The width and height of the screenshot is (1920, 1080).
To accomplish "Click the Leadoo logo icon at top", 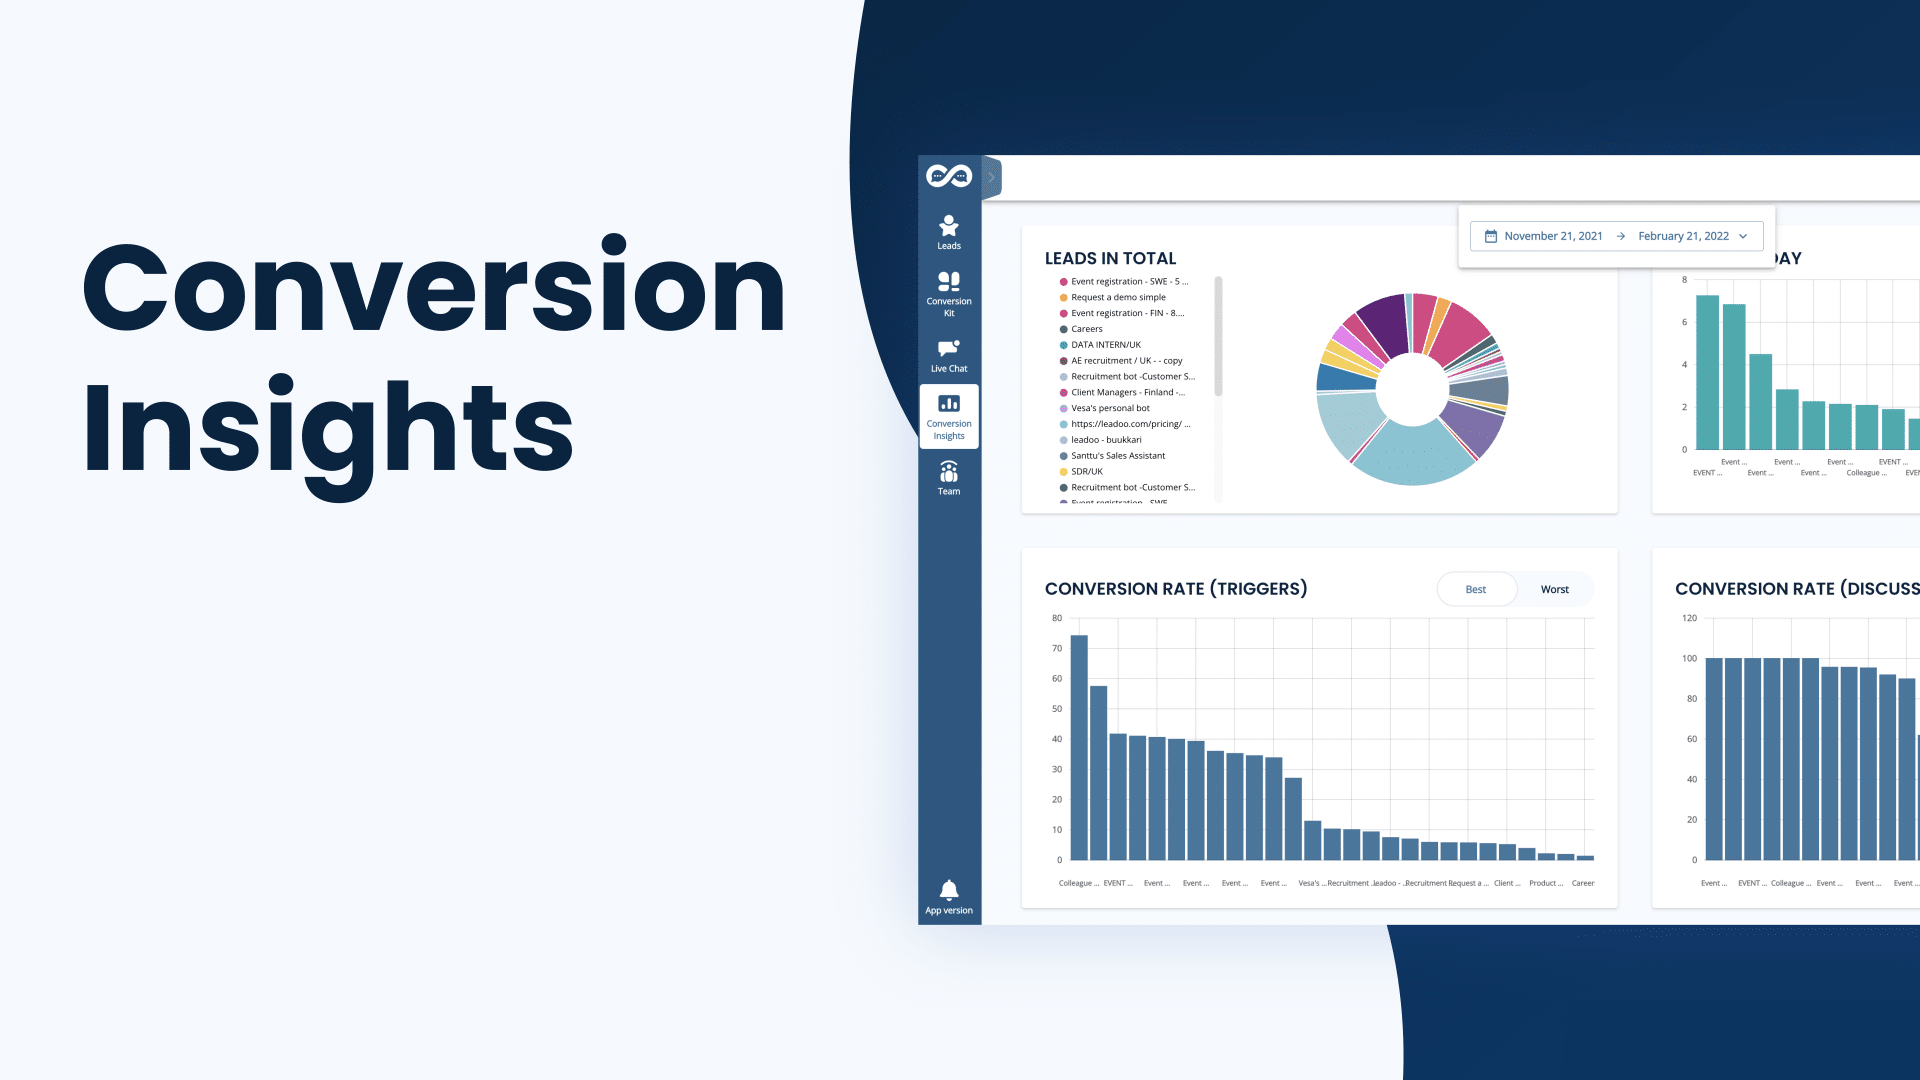I will (947, 177).
